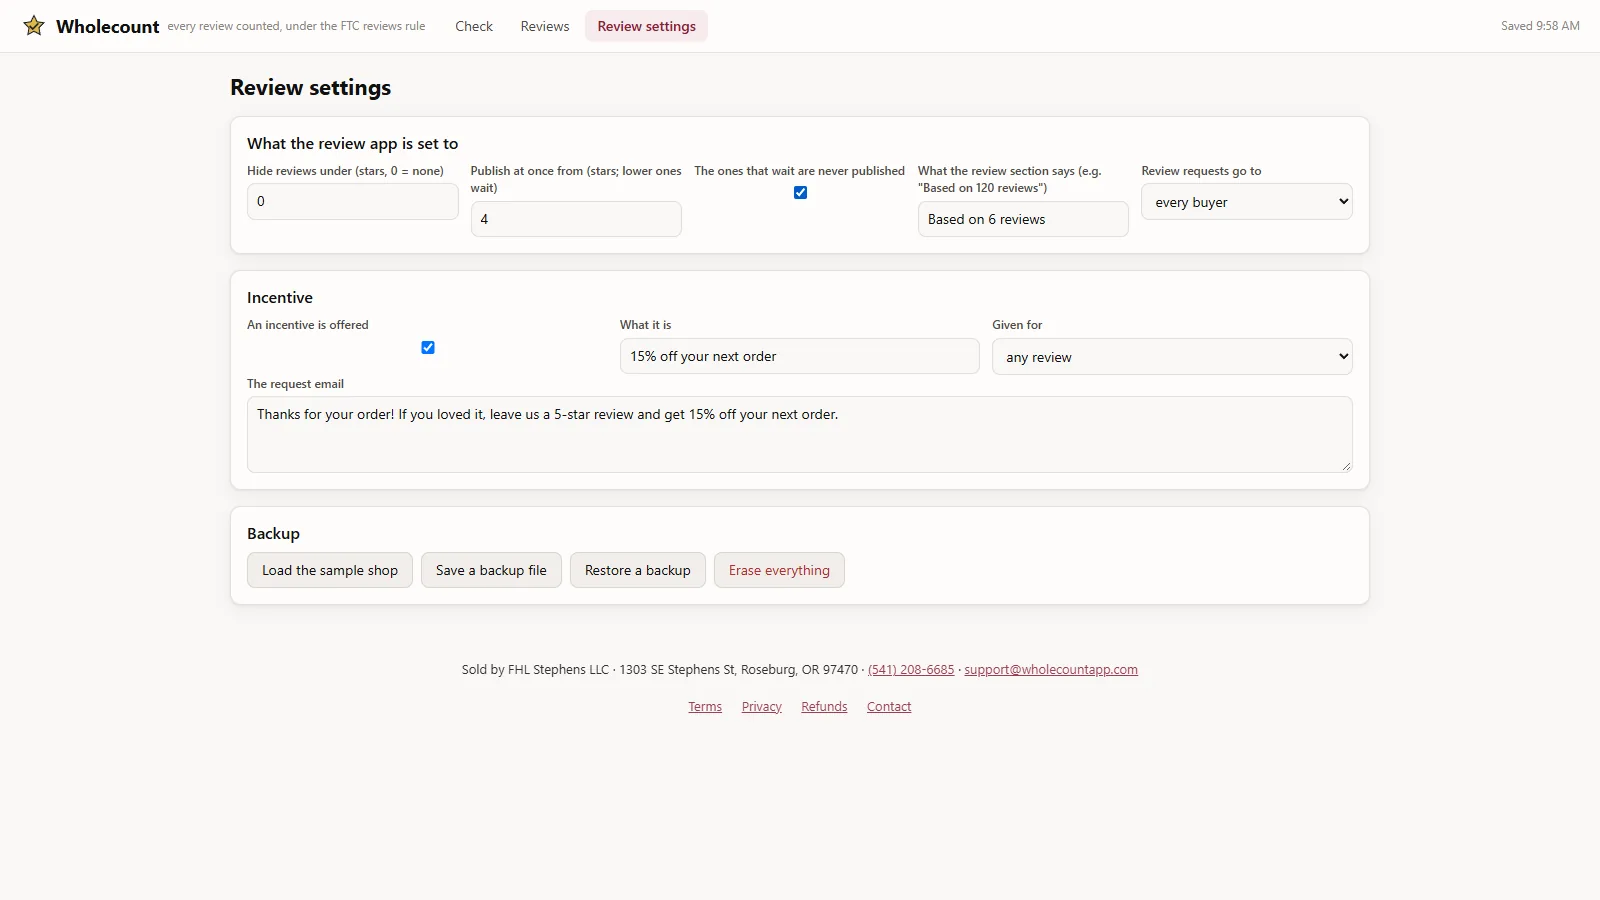Expand the 'Given for' dropdown
Viewport: 1600px width, 900px height.
[x=1172, y=357]
